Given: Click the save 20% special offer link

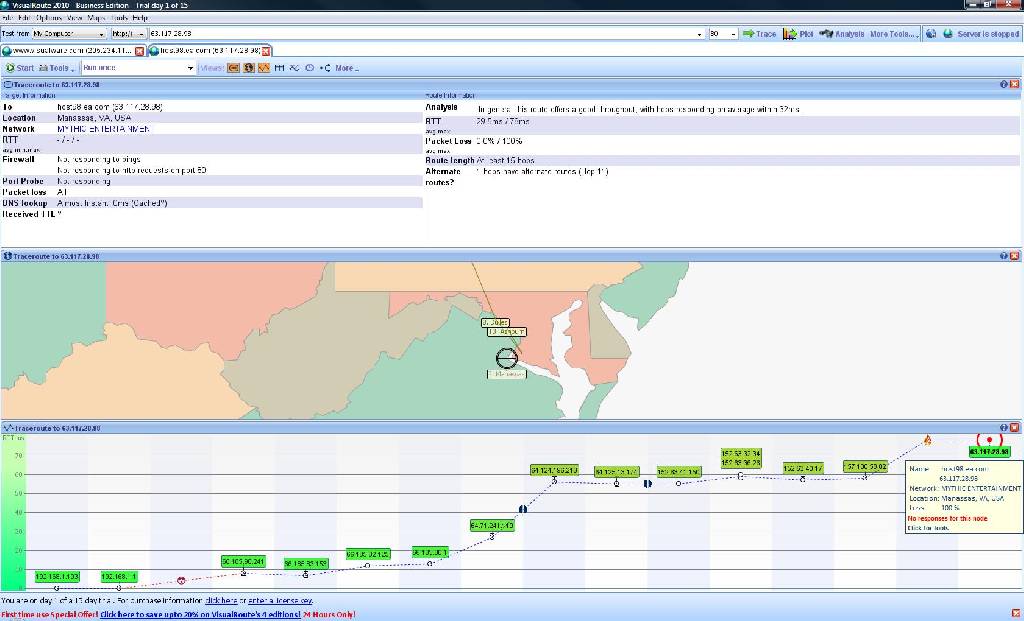Looking at the screenshot, I should (200, 614).
